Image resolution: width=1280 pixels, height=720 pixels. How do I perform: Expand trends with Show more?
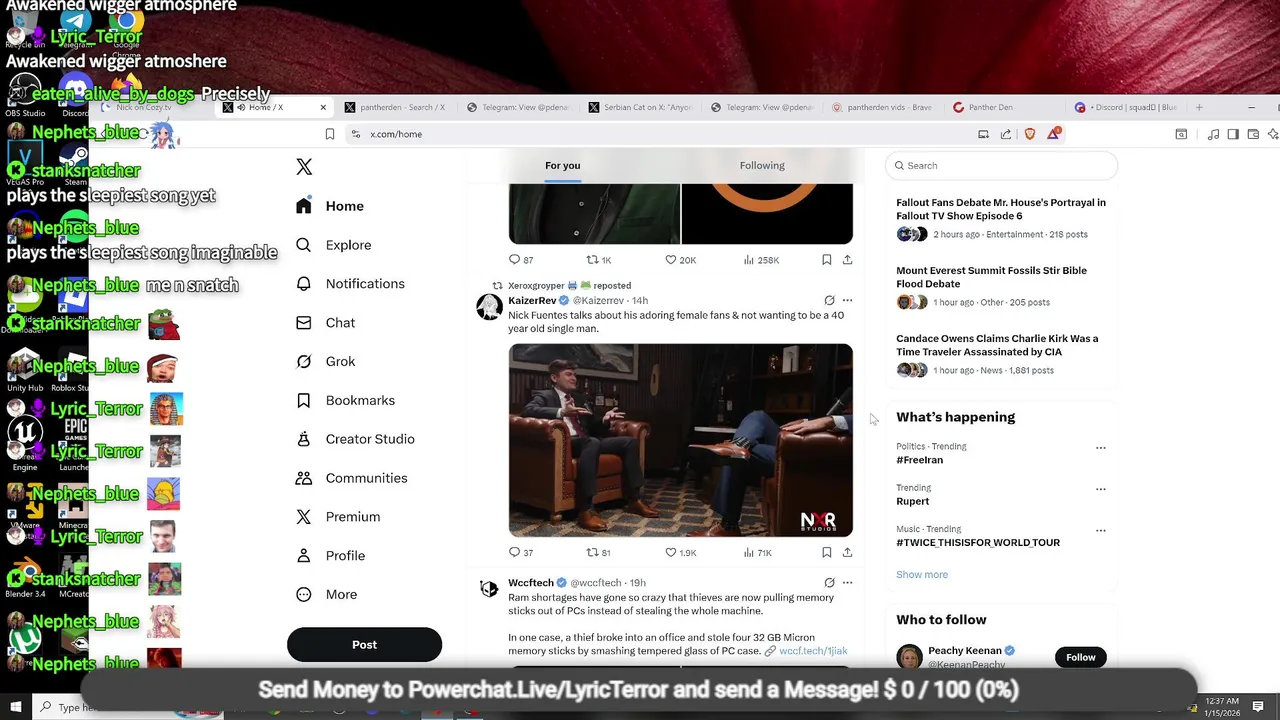click(922, 575)
